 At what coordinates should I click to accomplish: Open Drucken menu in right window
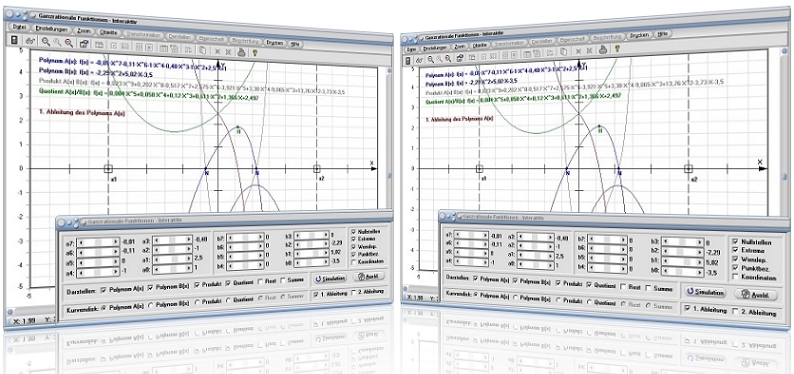639,36
